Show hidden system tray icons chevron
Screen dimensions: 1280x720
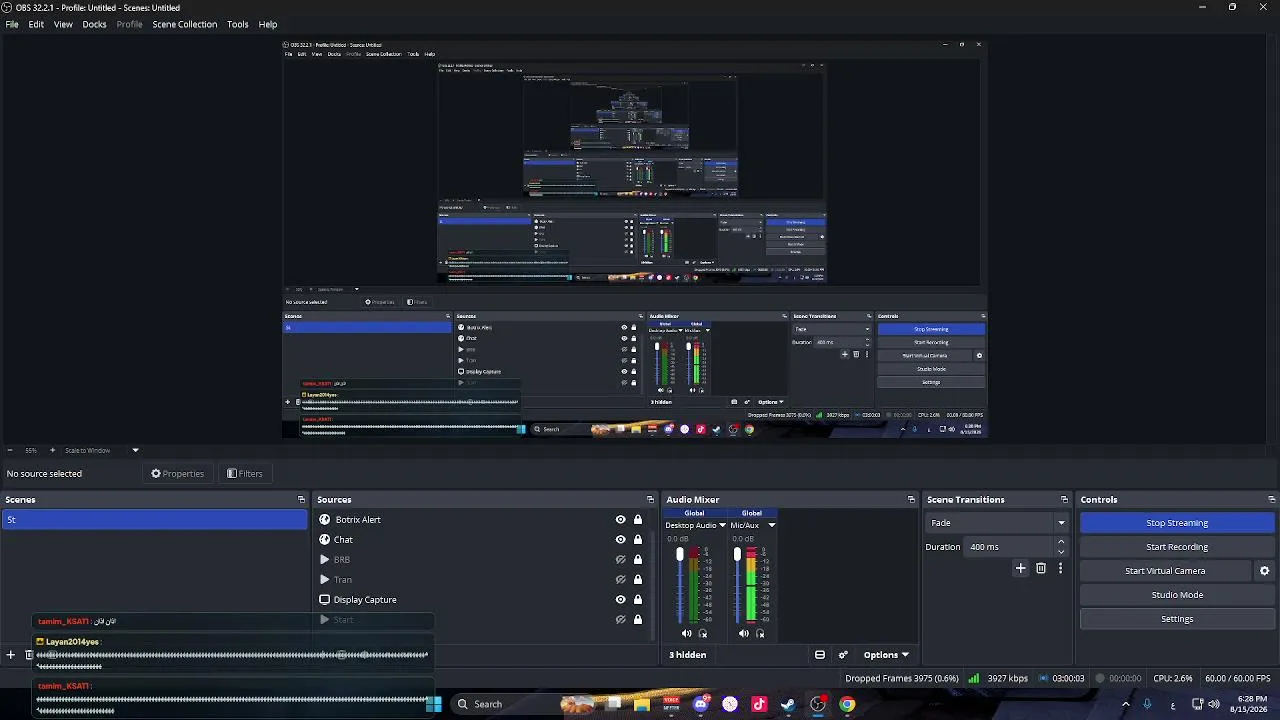[x=1125, y=704]
